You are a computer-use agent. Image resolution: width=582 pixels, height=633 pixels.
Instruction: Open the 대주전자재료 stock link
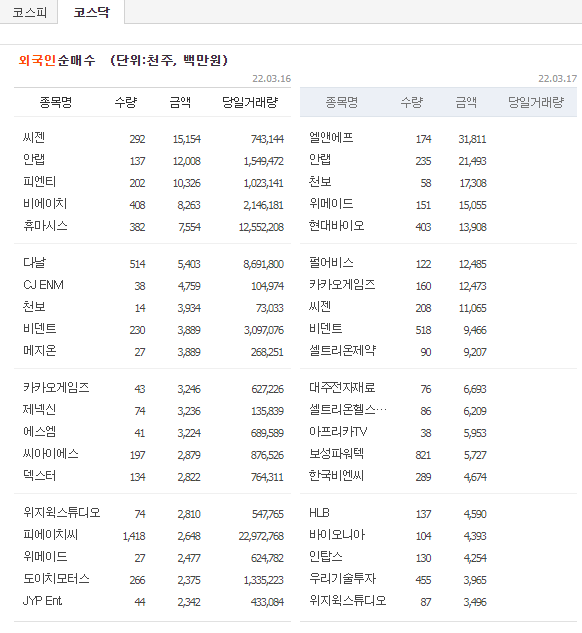pos(342,388)
